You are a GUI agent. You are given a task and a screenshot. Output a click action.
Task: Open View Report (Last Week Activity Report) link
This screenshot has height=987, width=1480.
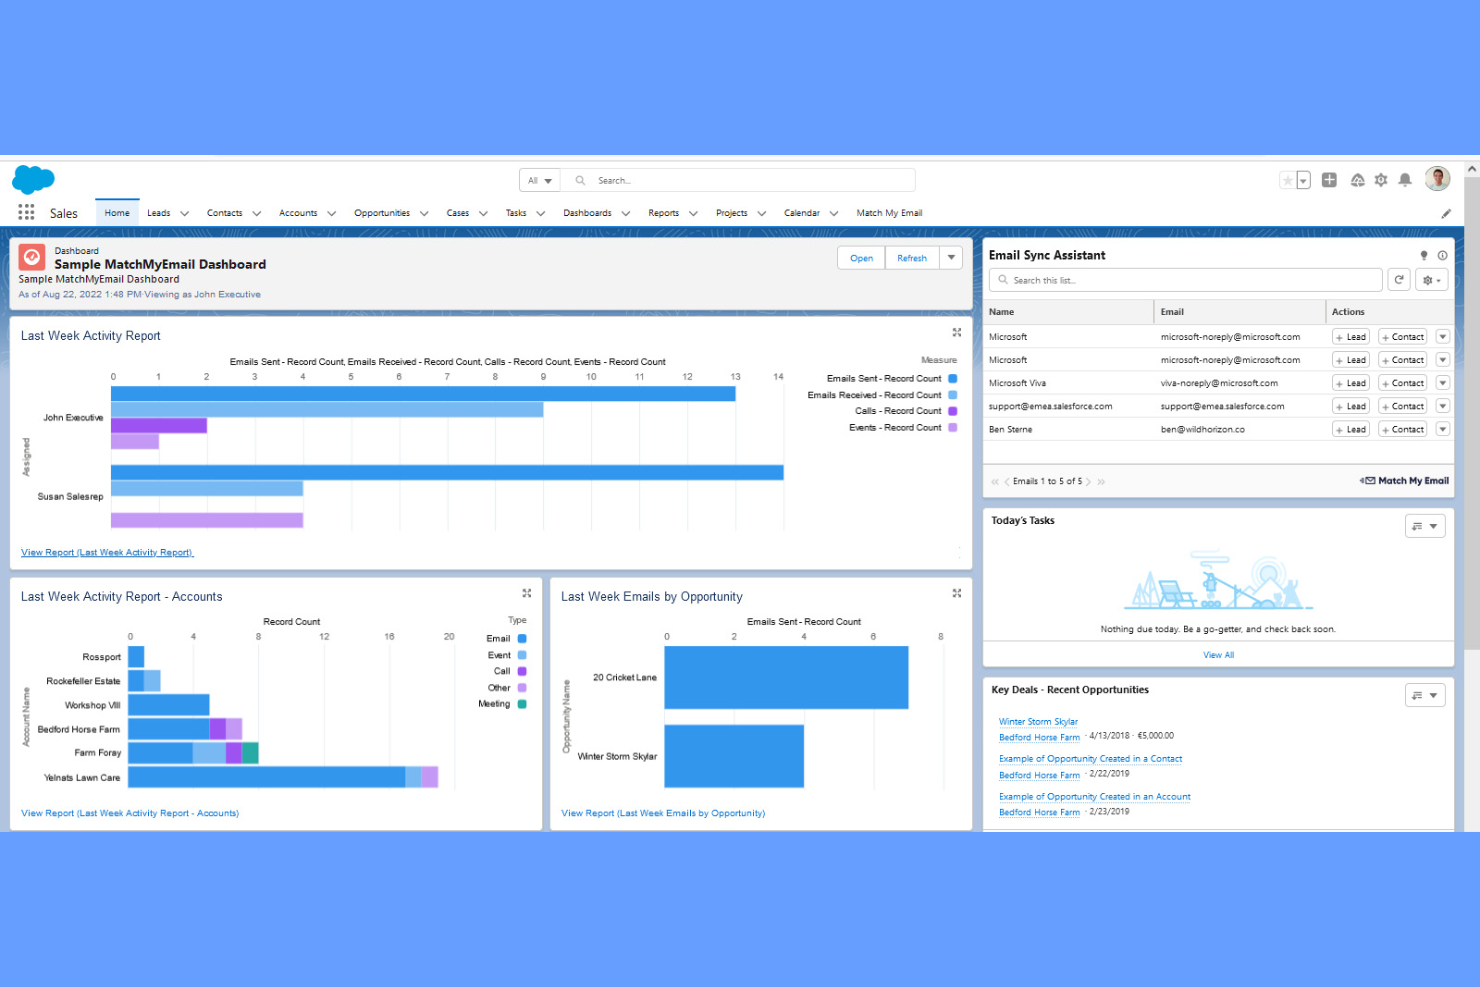(x=107, y=552)
